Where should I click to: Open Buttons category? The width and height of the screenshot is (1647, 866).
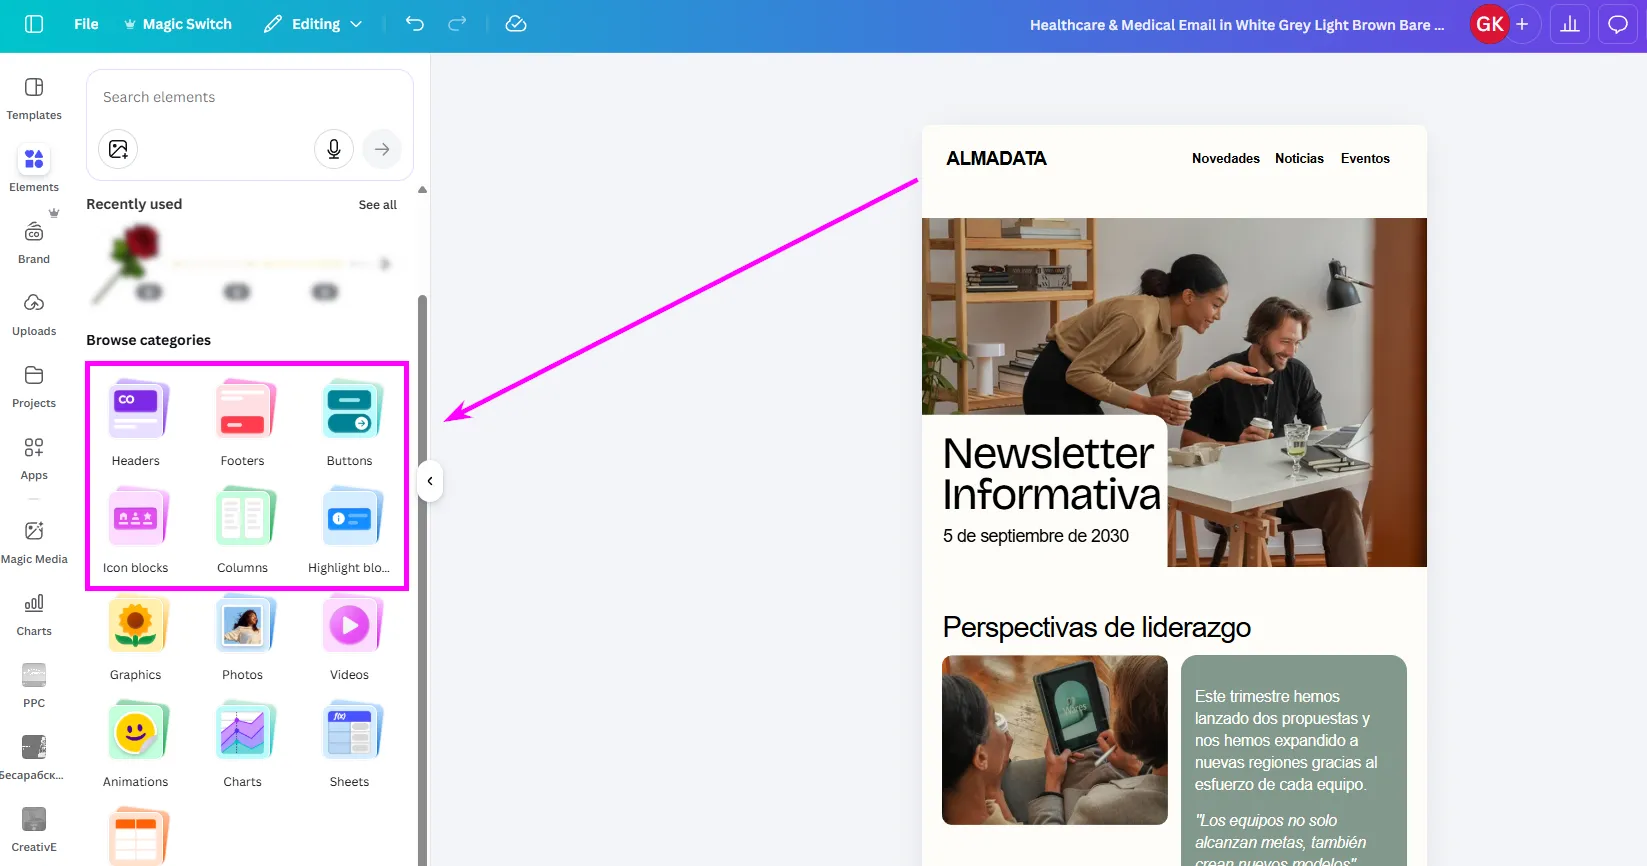coord(349,422)
